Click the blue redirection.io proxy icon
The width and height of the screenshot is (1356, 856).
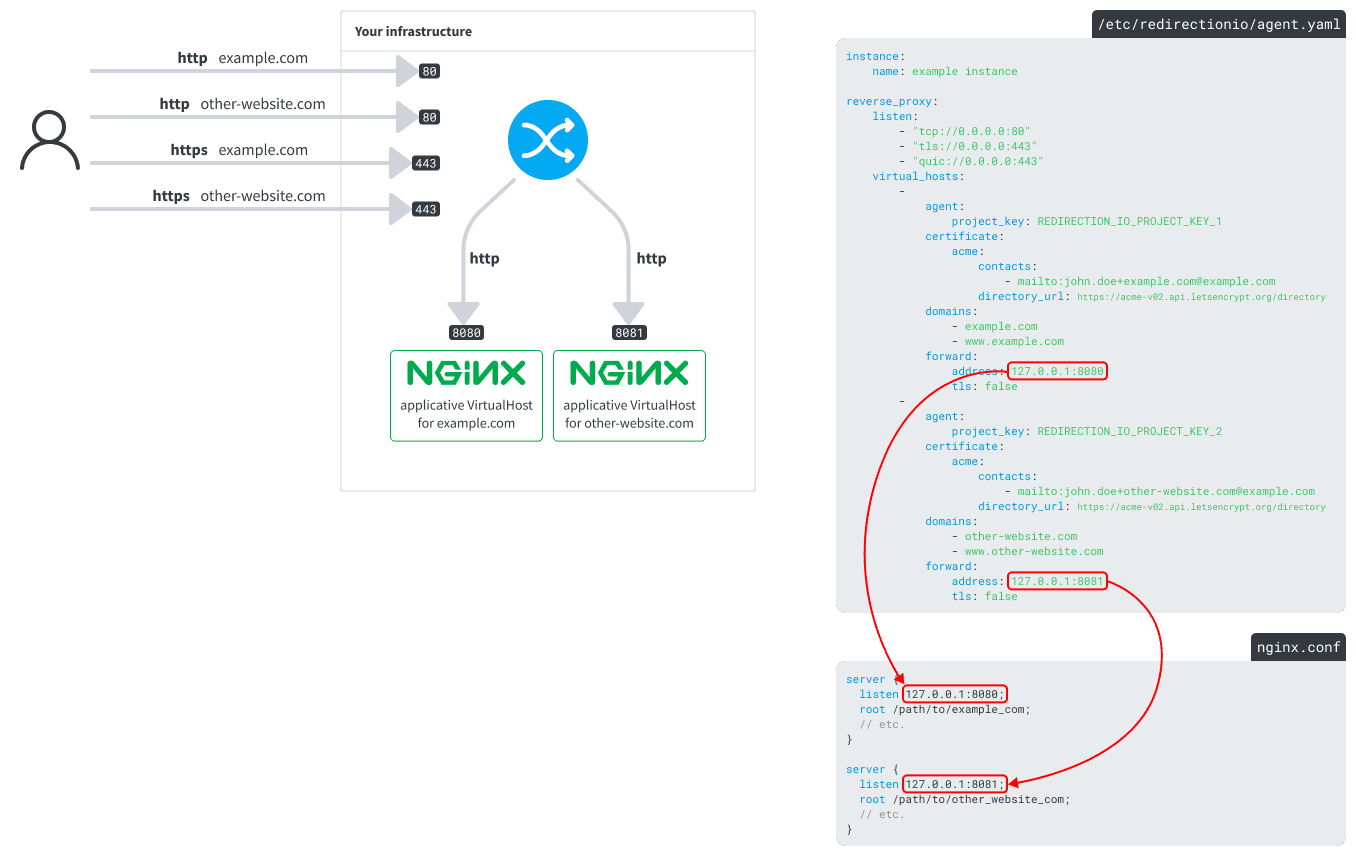tap(547, 140)
